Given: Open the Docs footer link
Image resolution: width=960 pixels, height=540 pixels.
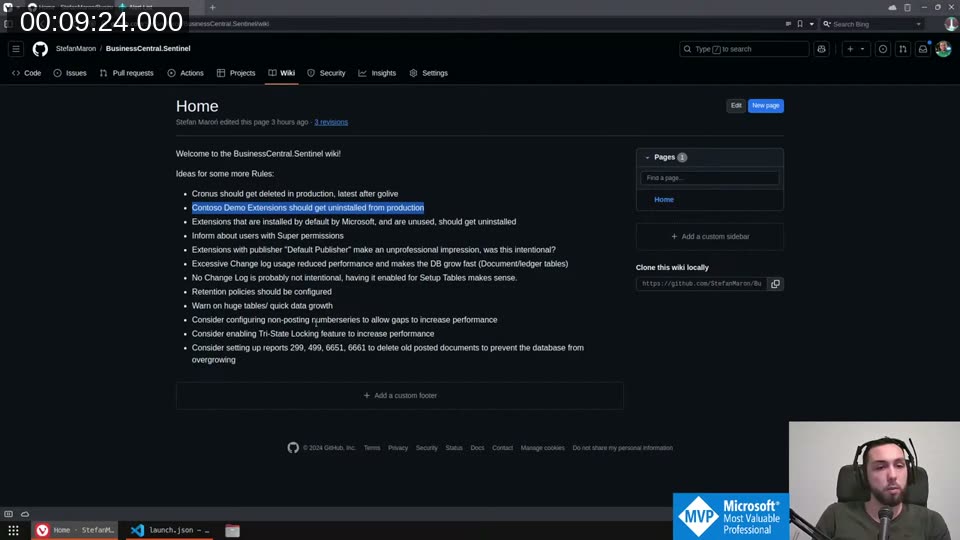Looking at the screenshot, I should coord(477,448).
